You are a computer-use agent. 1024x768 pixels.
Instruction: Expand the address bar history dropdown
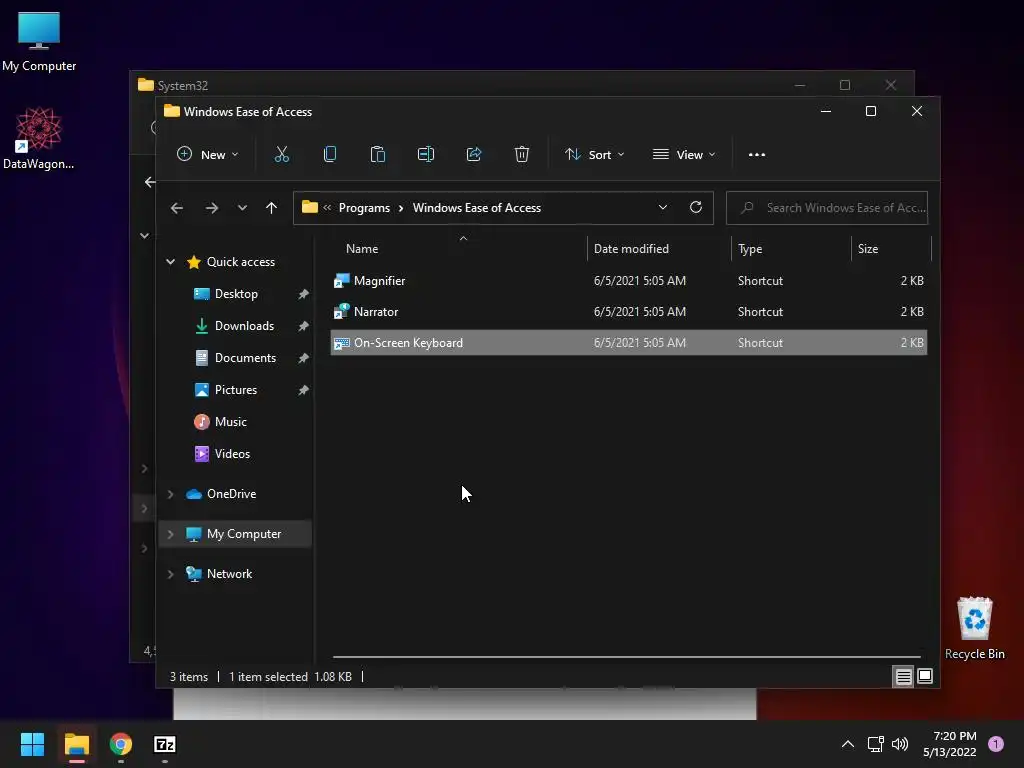663,207
